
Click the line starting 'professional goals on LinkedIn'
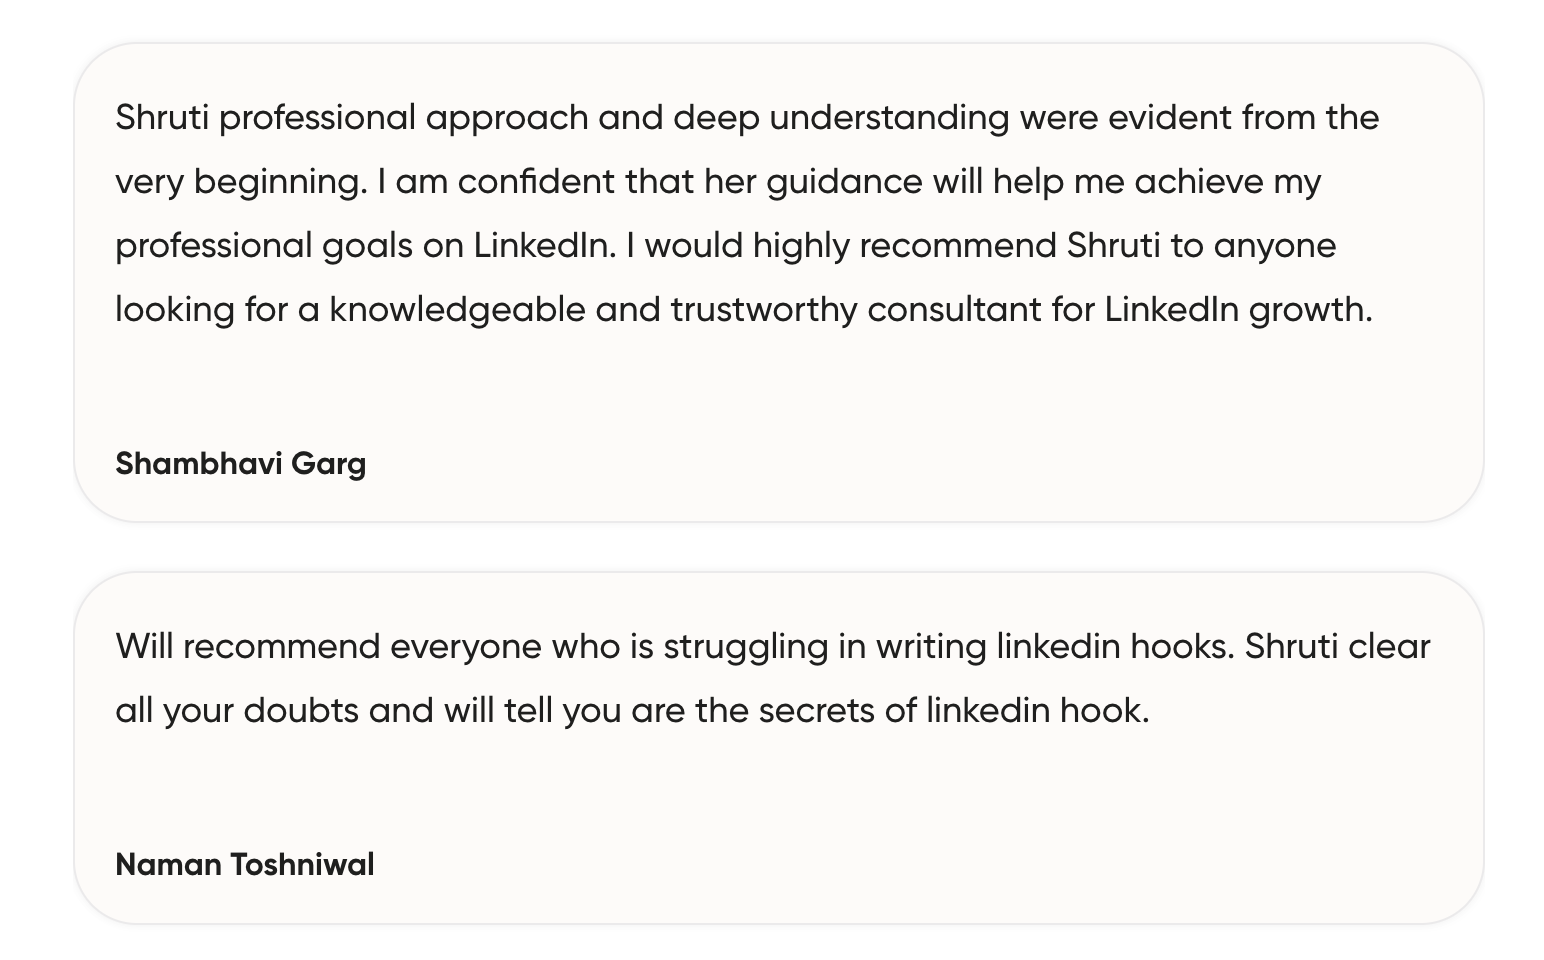tap(726, 246)
